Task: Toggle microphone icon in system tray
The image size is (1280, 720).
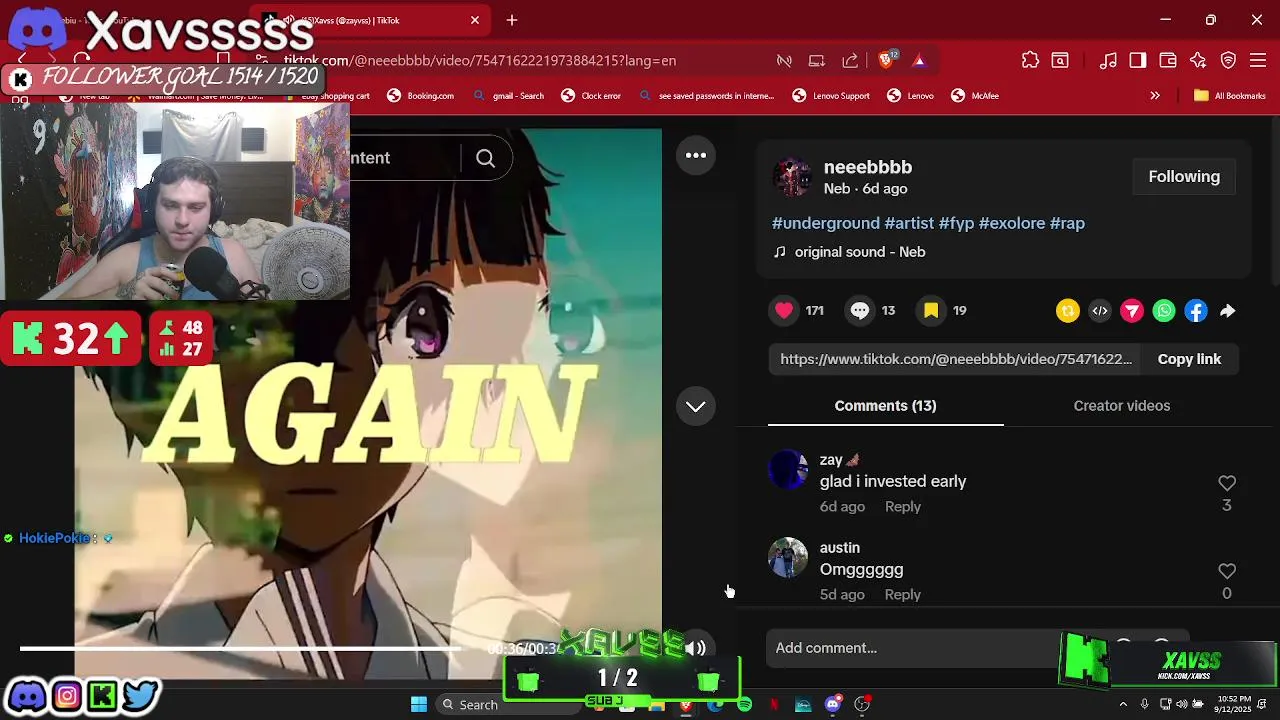Action: 1144,705
